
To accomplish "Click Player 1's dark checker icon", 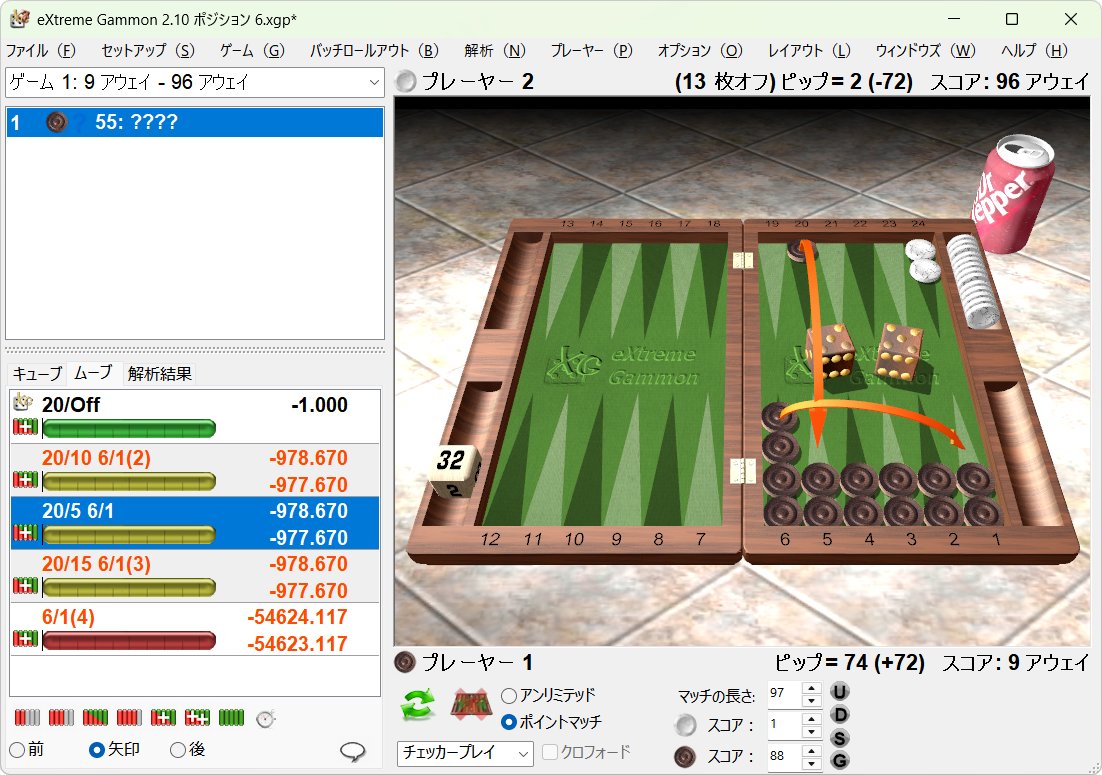I will (x=405, y=662).
